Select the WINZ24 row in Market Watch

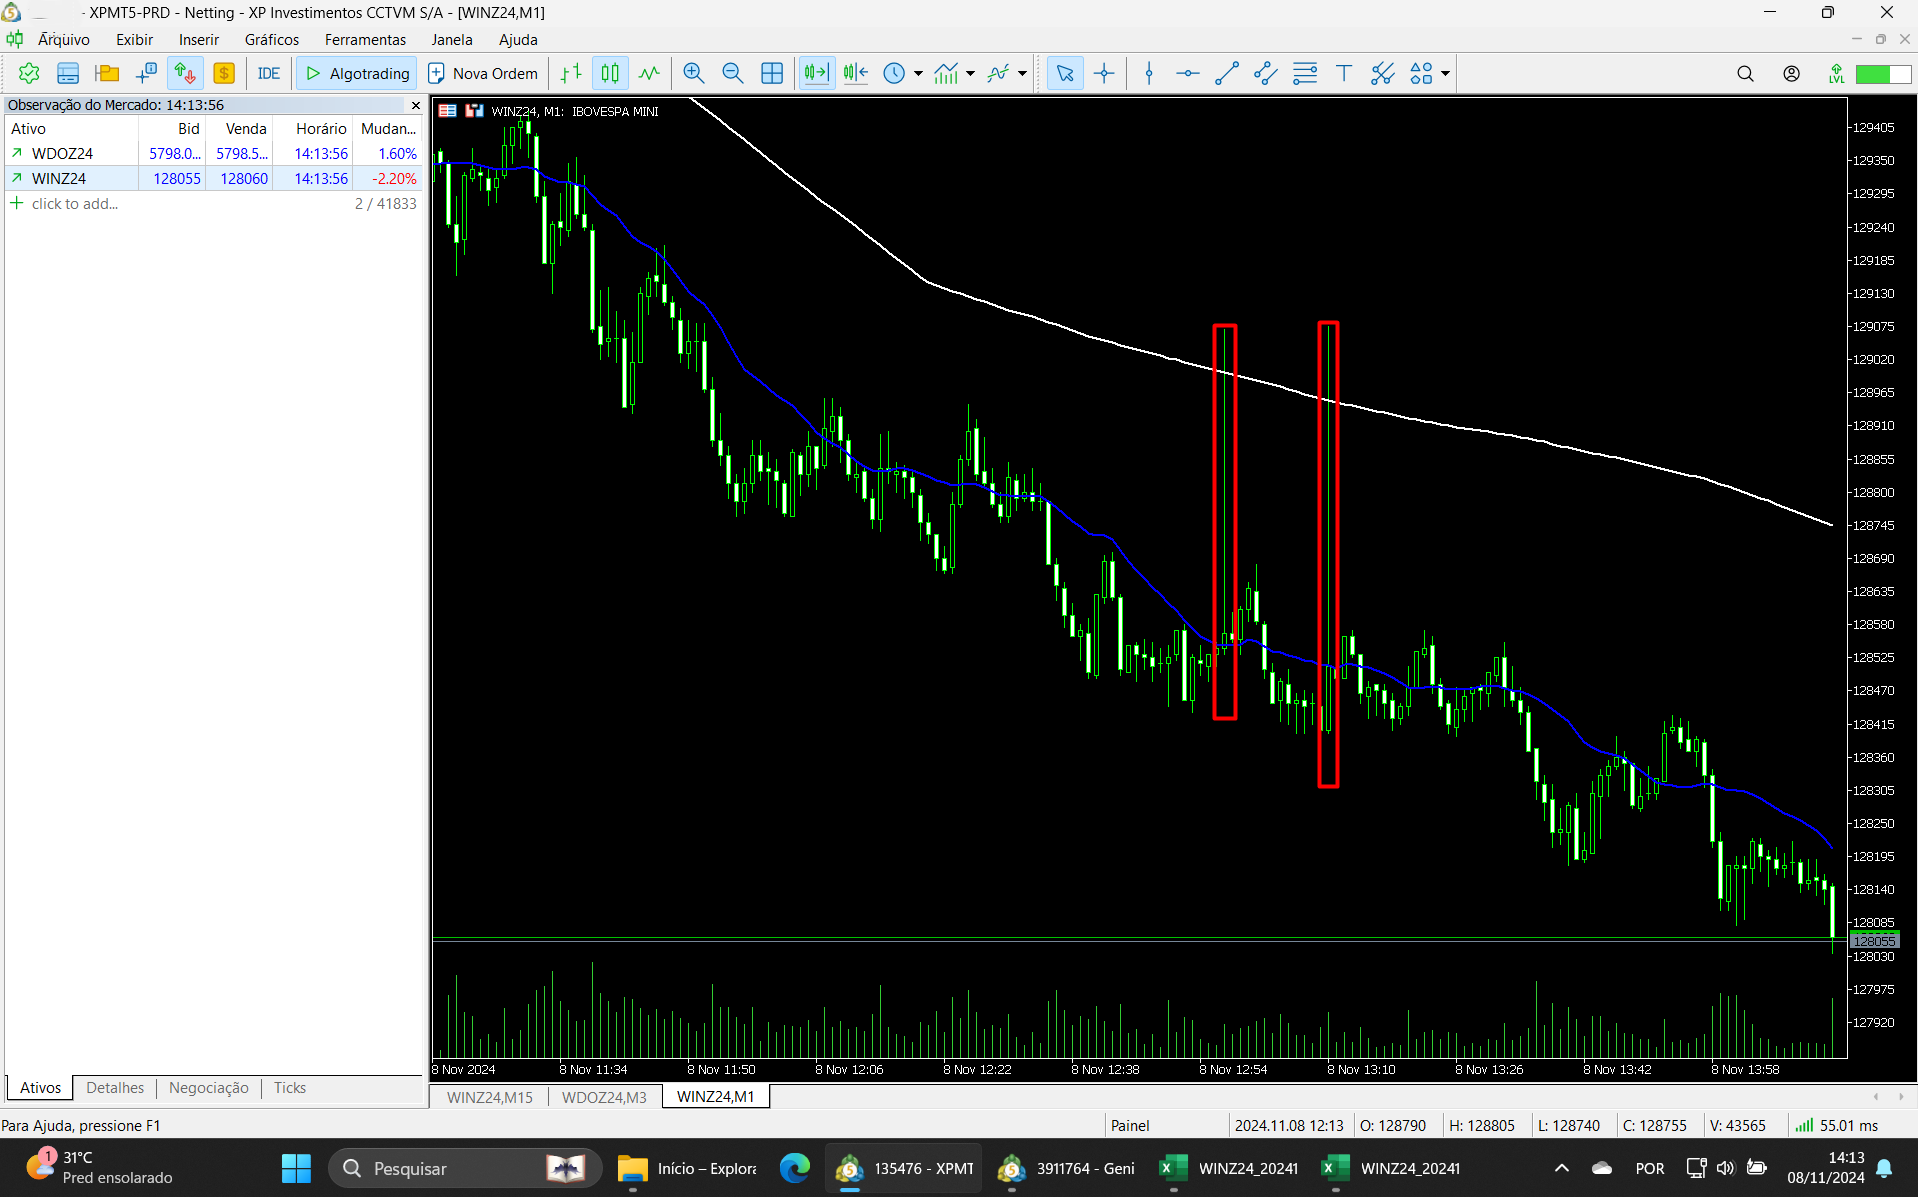(x=213, y=179)
